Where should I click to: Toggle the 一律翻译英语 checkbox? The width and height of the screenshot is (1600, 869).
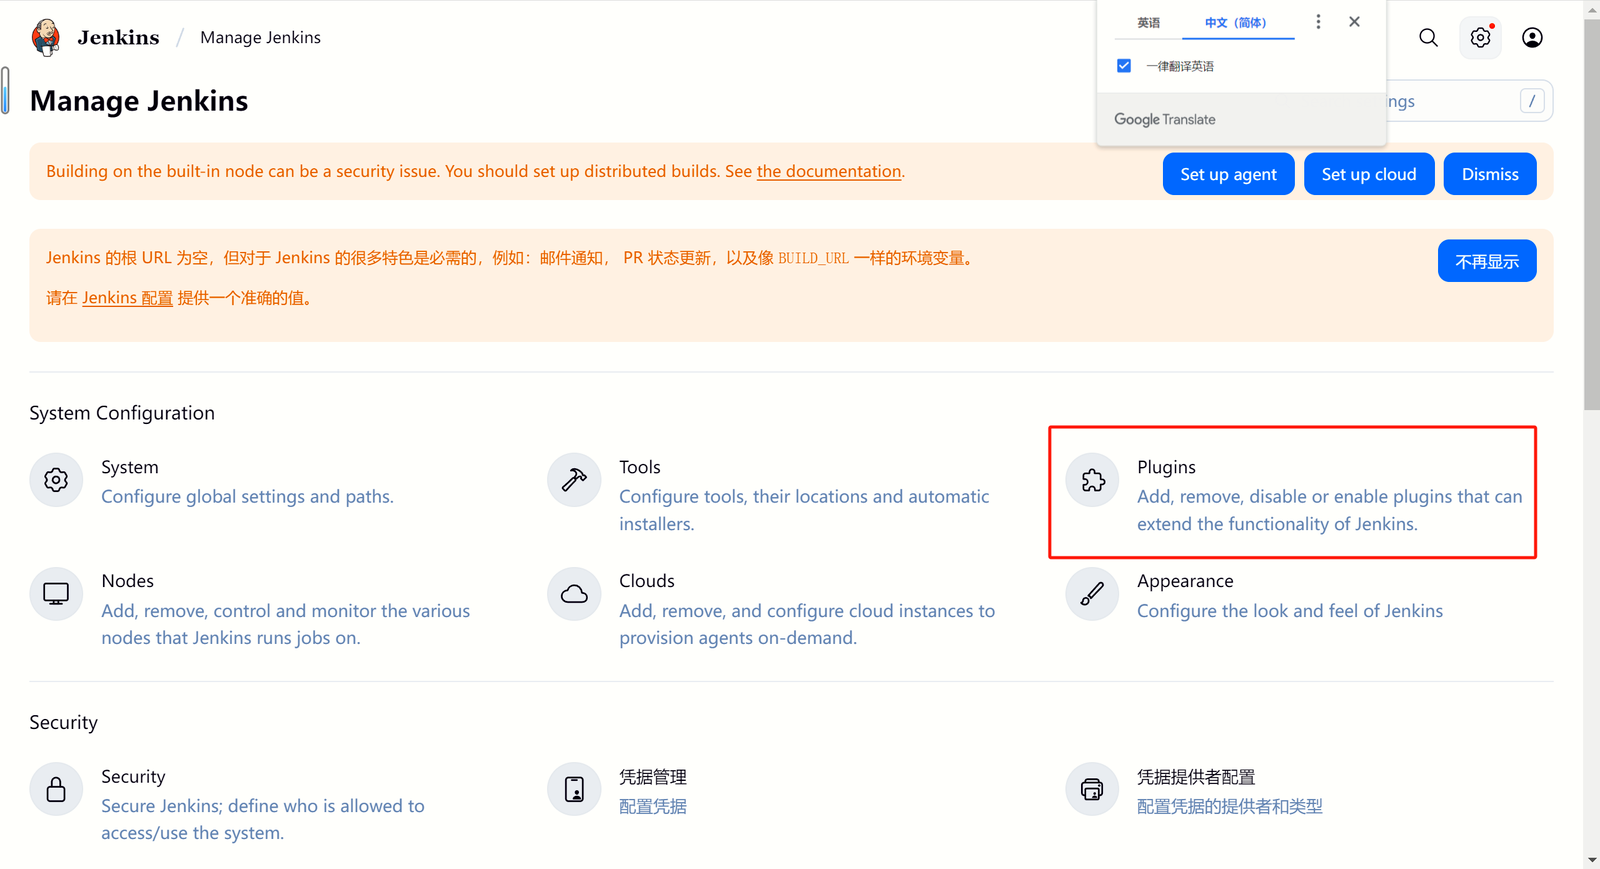tap(1124, 66)
